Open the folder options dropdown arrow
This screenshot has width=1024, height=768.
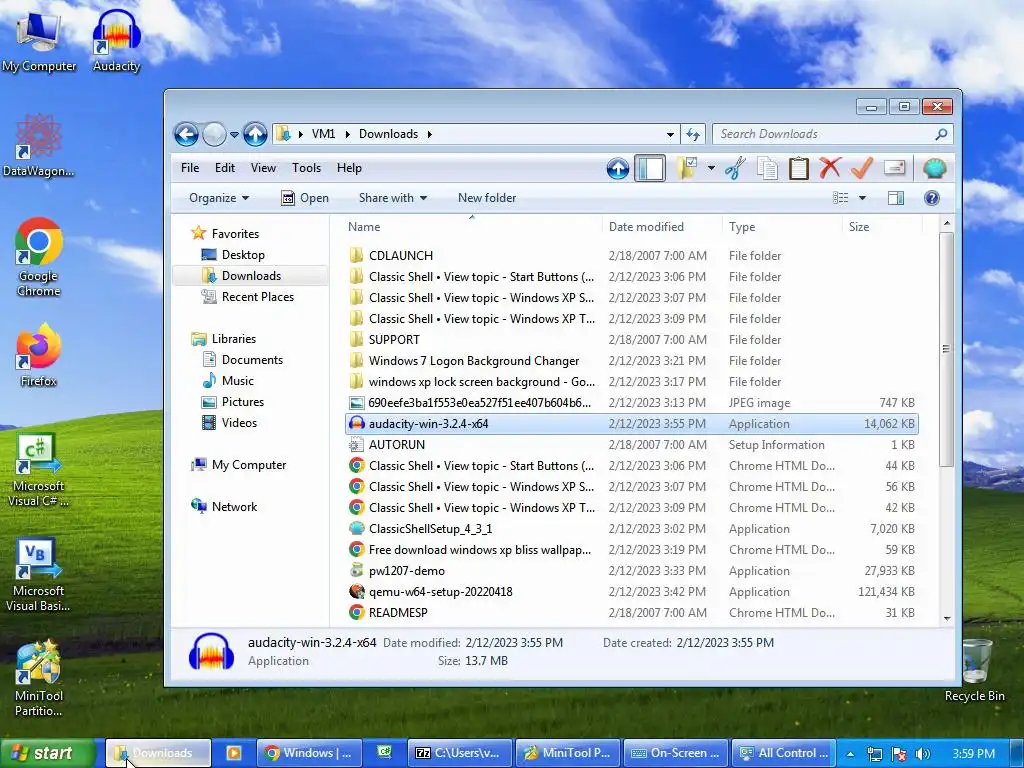[x=711, y=168]
